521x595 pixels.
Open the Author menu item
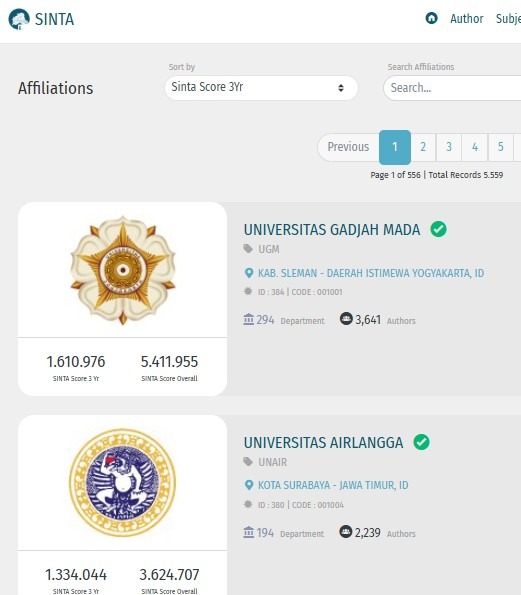pos(466,19)
